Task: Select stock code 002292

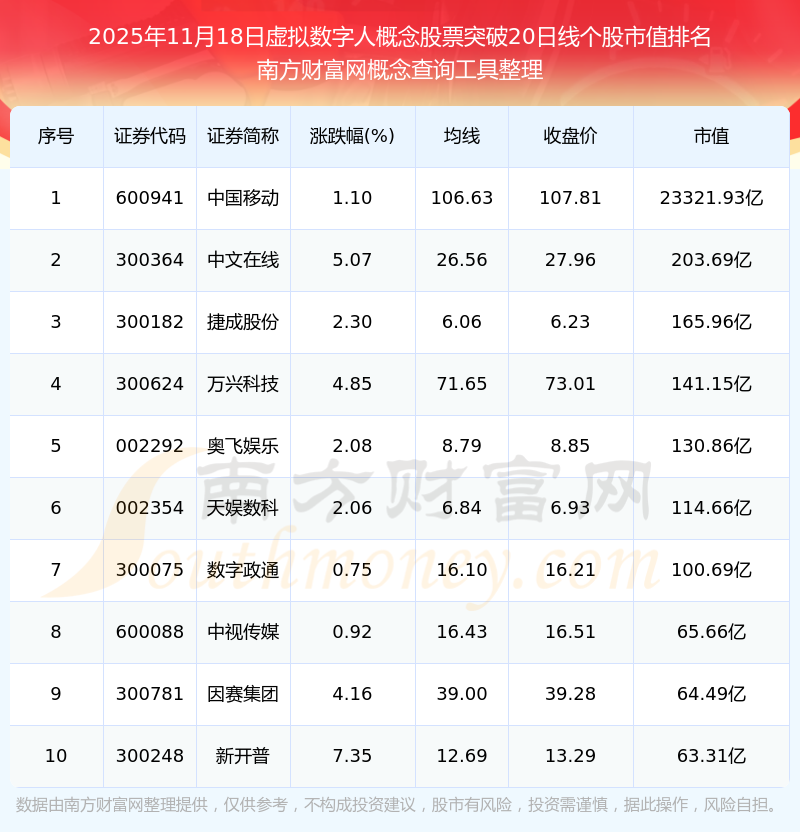Action: [x=150, y=446]
